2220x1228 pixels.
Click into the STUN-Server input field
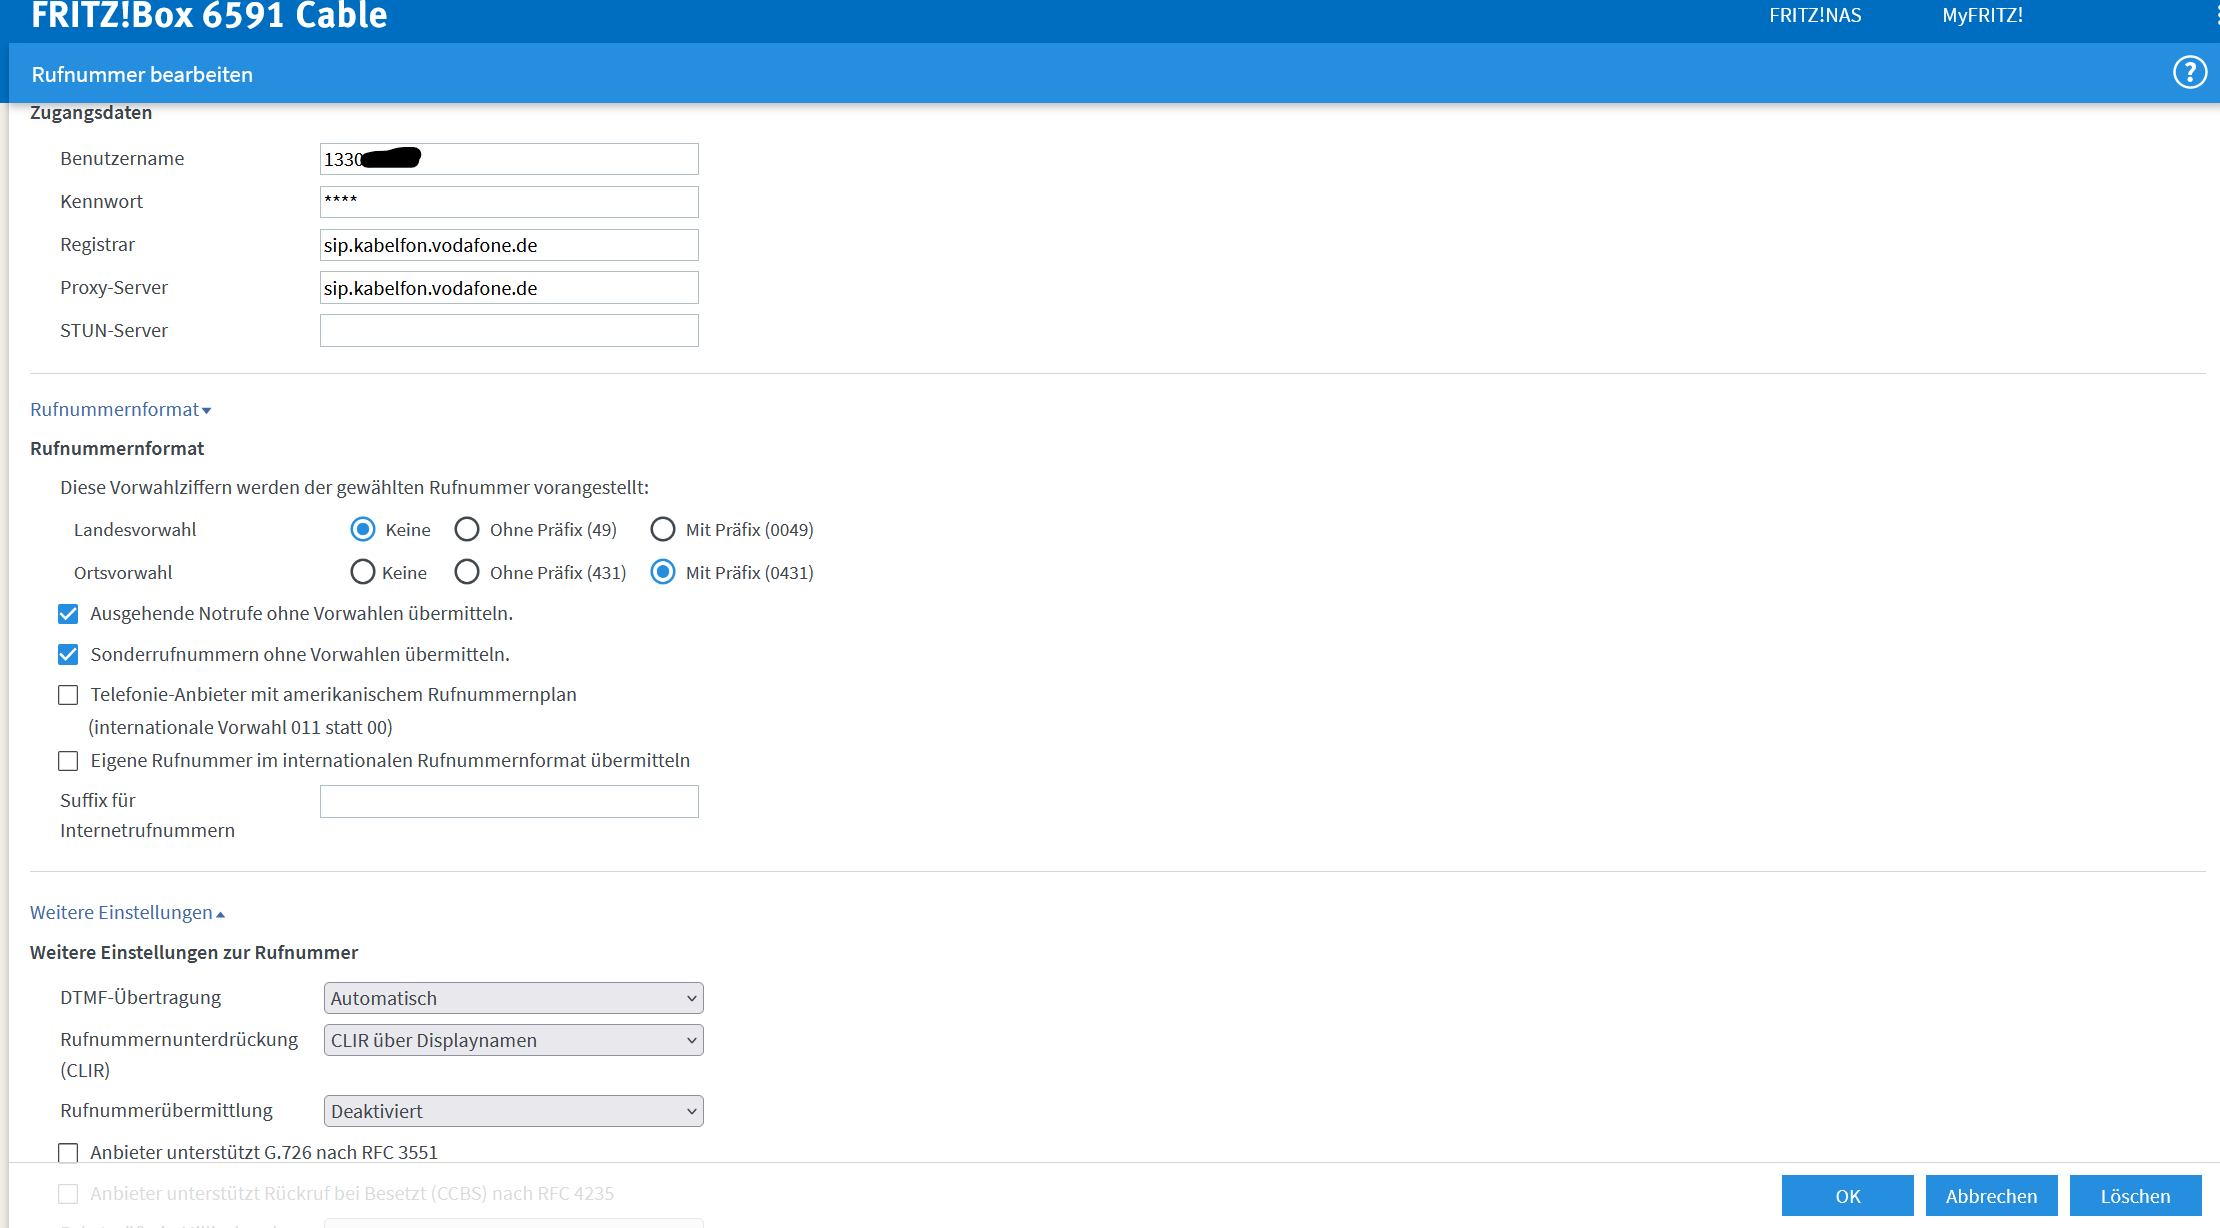[509, 331]
